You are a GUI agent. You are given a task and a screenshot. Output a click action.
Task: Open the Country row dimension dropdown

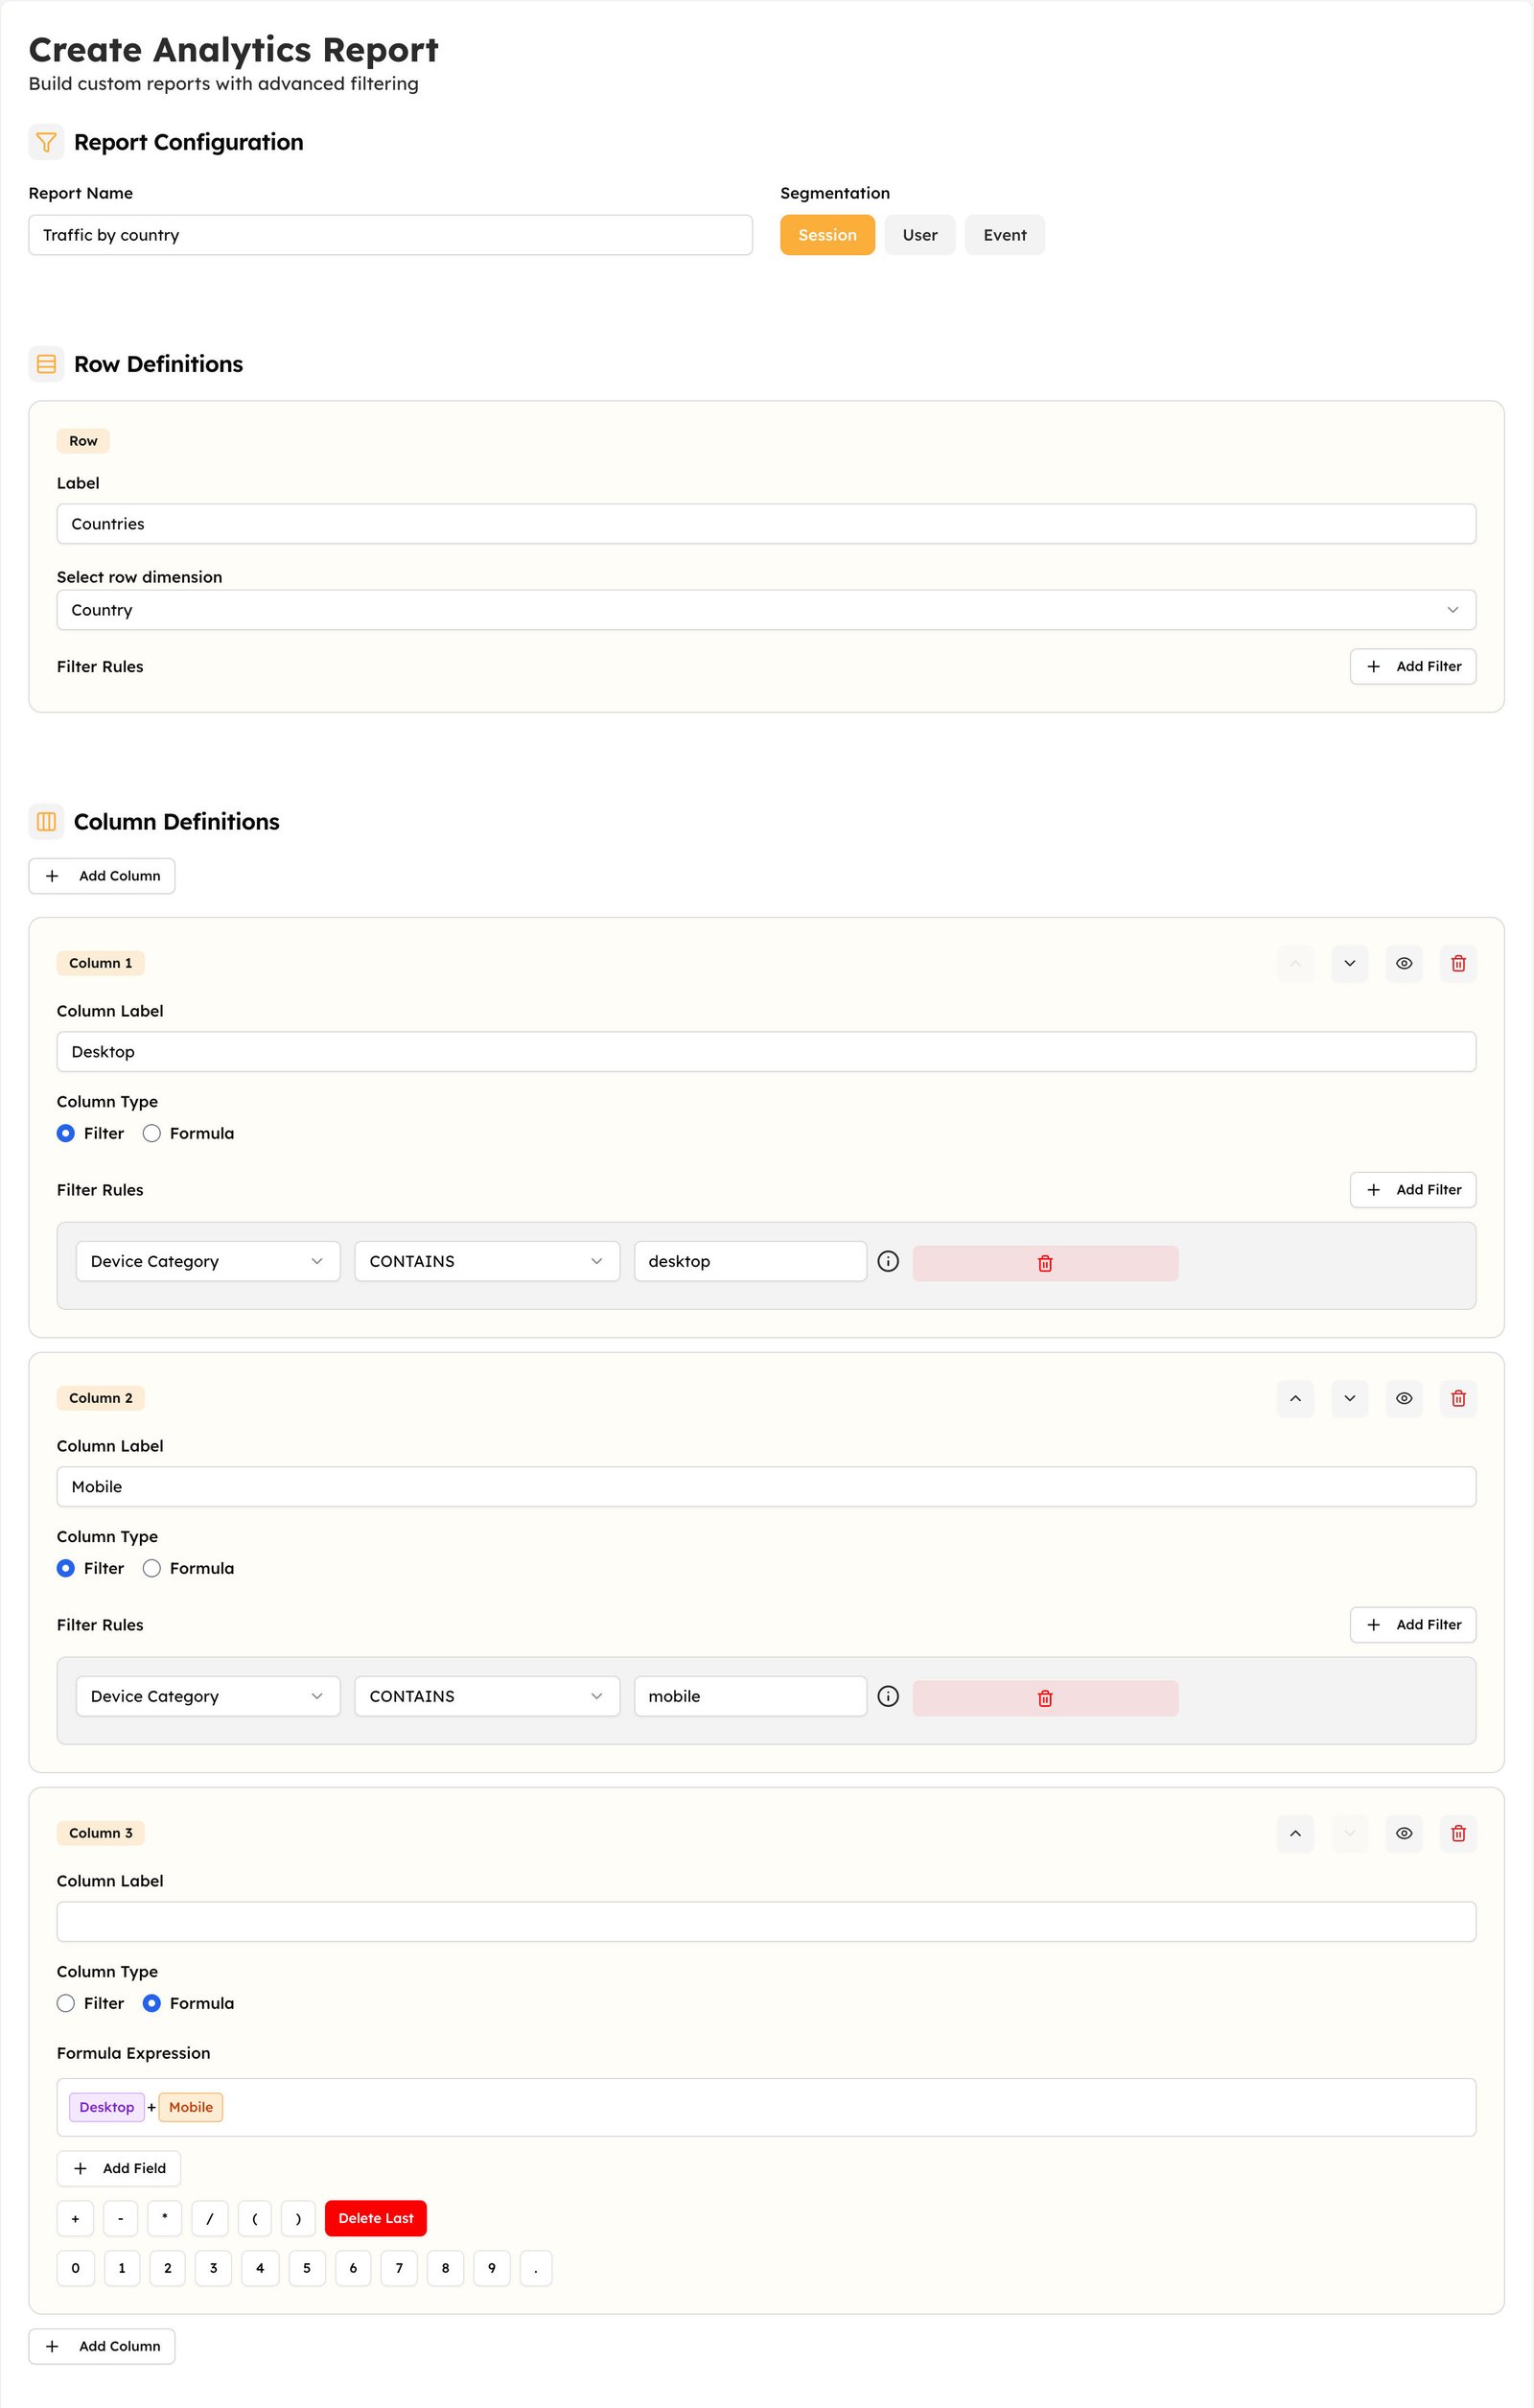pyautogui.click(x=766, y=610)
